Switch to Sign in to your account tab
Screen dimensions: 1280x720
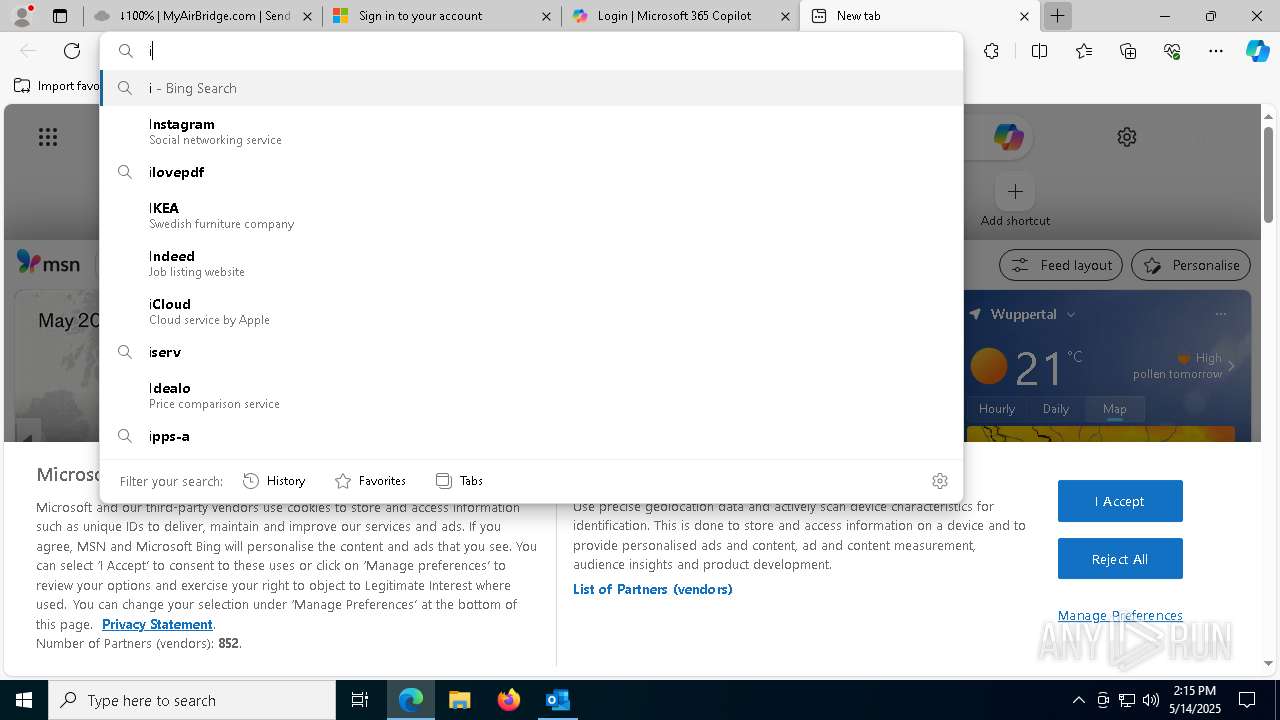[442, 16]
